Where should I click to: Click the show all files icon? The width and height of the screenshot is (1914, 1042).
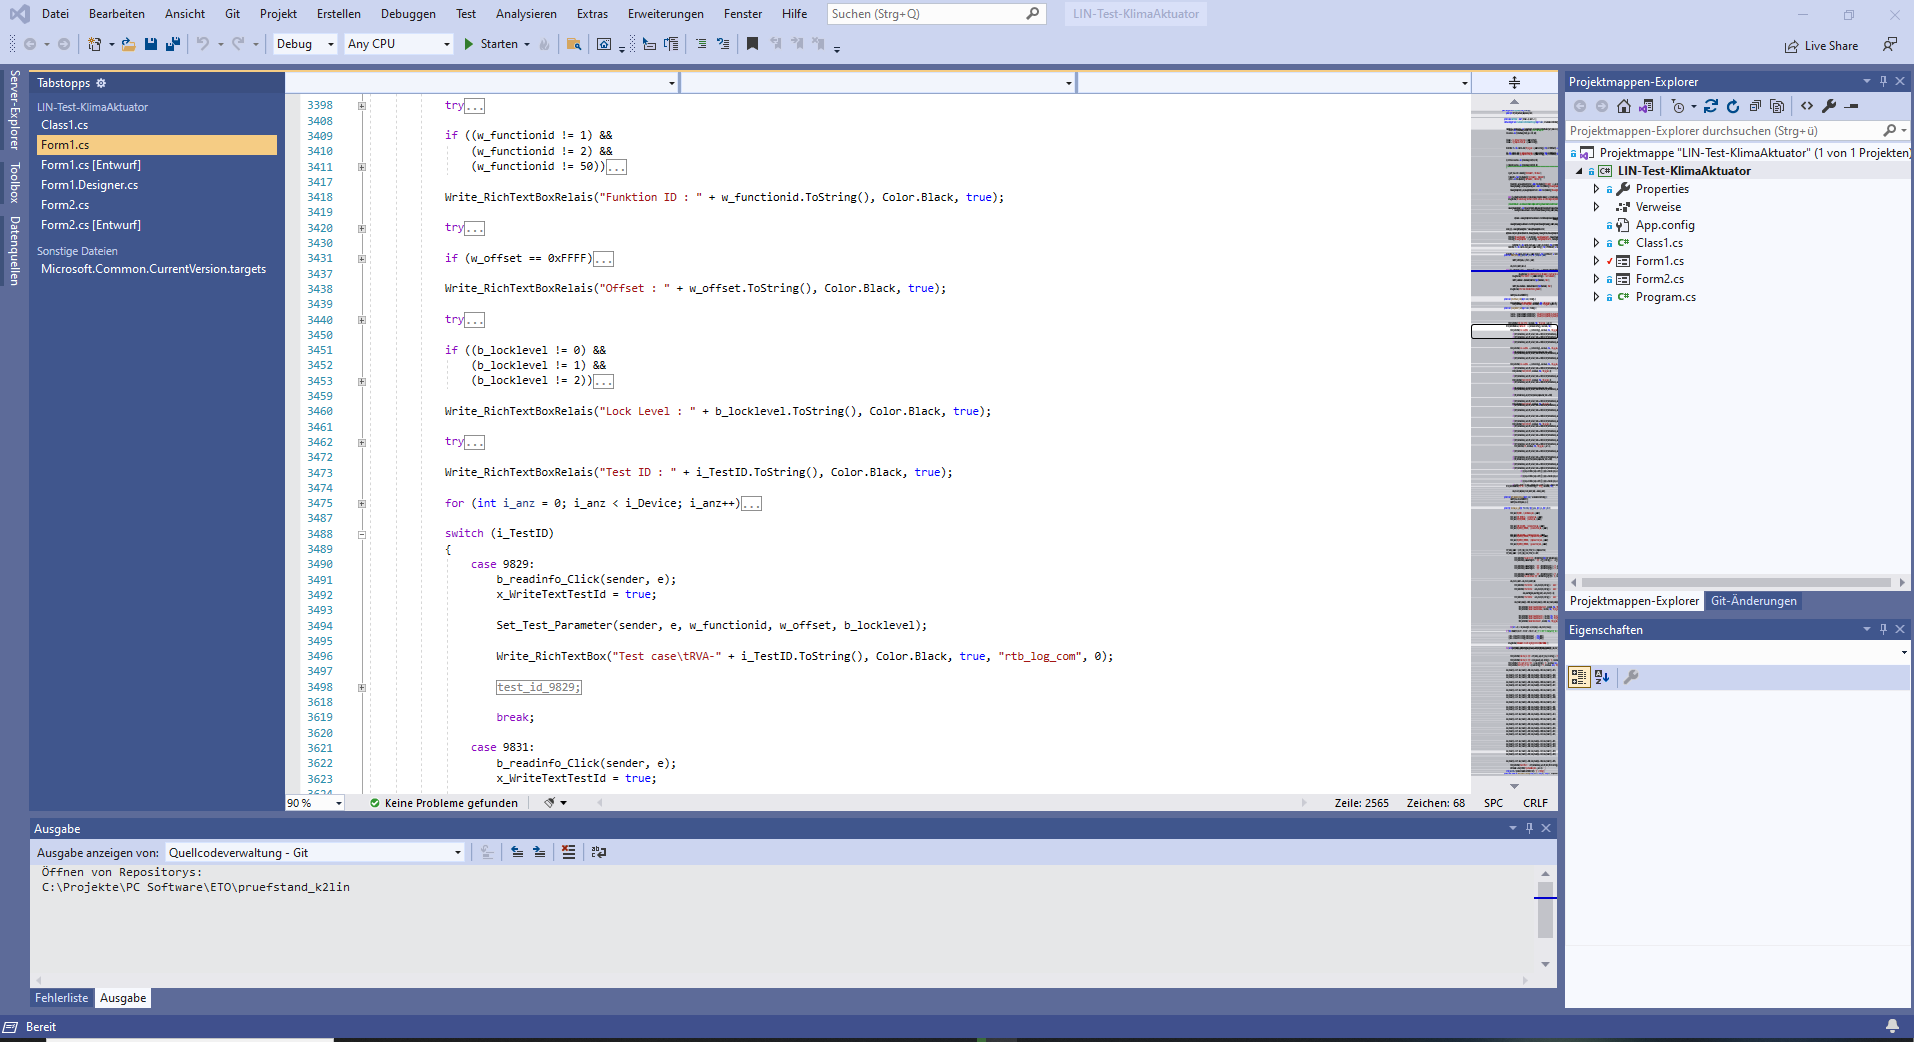1777,106
